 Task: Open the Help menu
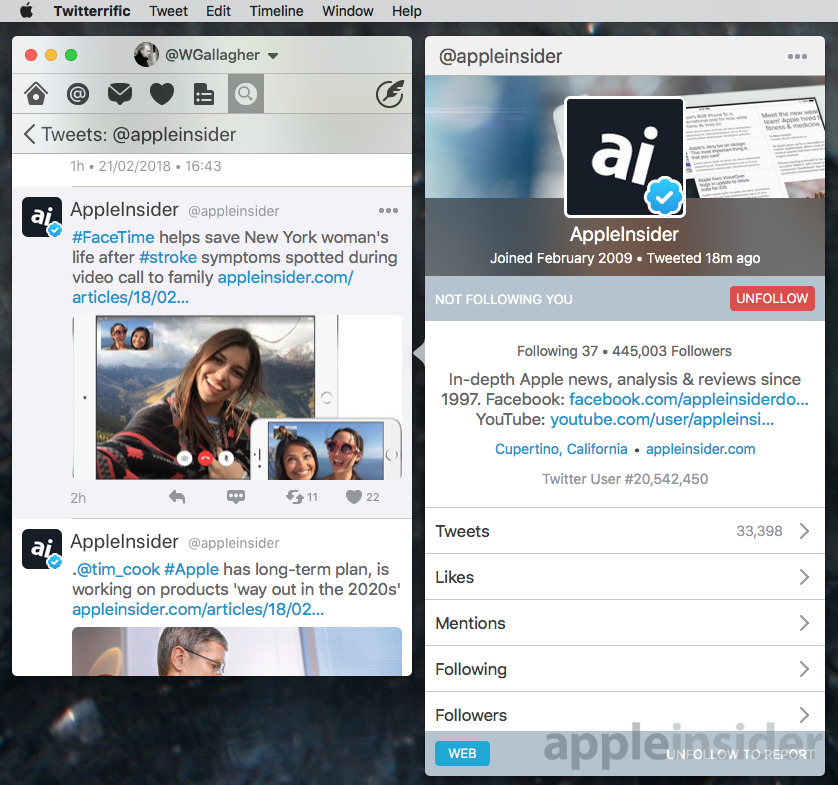point(407,11)
